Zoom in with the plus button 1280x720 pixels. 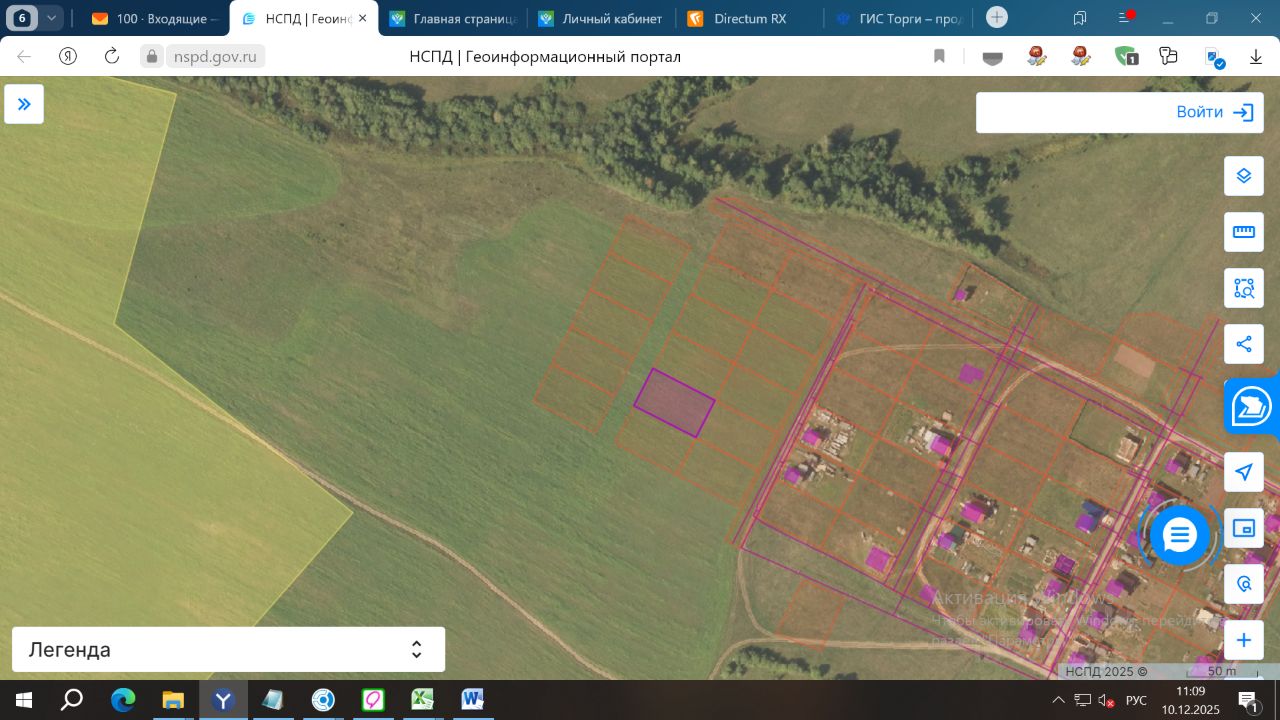click(x=1244, y=640)
